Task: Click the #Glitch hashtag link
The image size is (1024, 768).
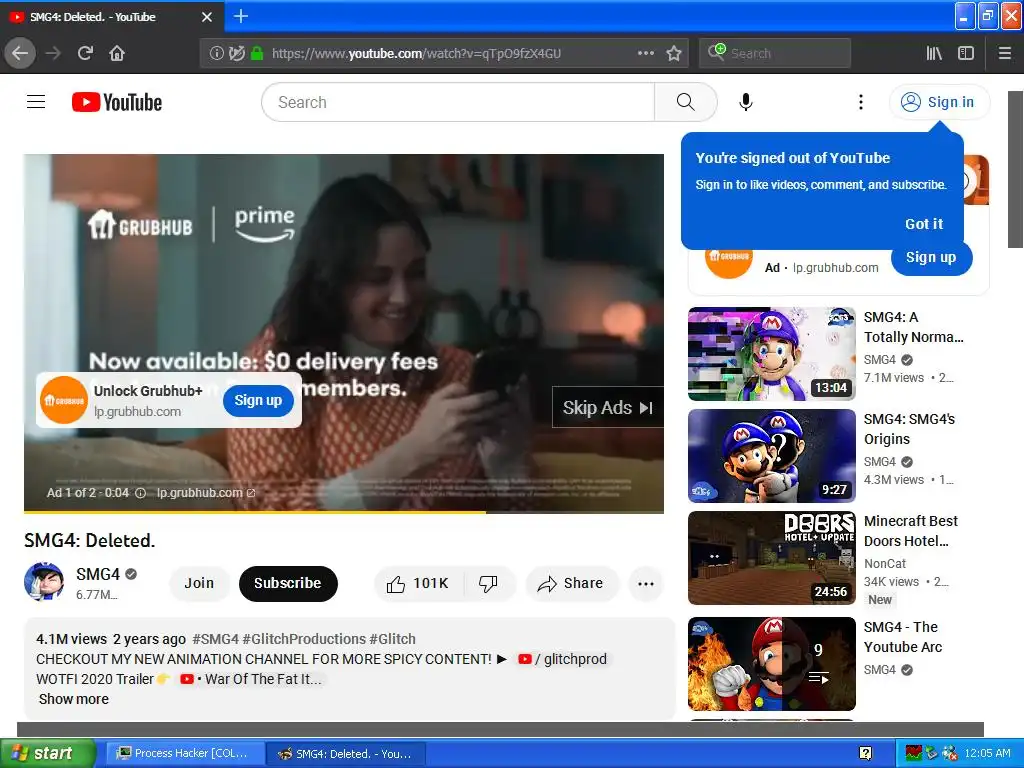Action: (392, 639)
